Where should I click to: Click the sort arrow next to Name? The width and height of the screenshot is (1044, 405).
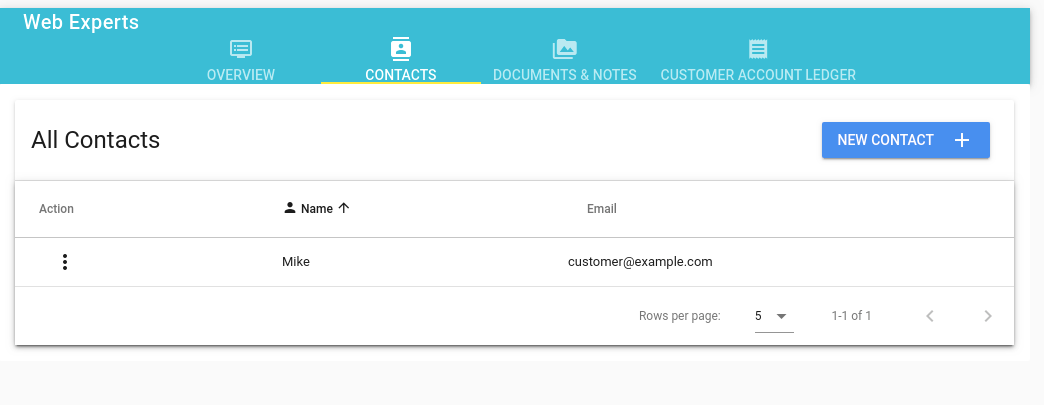[x=344, y=208]
